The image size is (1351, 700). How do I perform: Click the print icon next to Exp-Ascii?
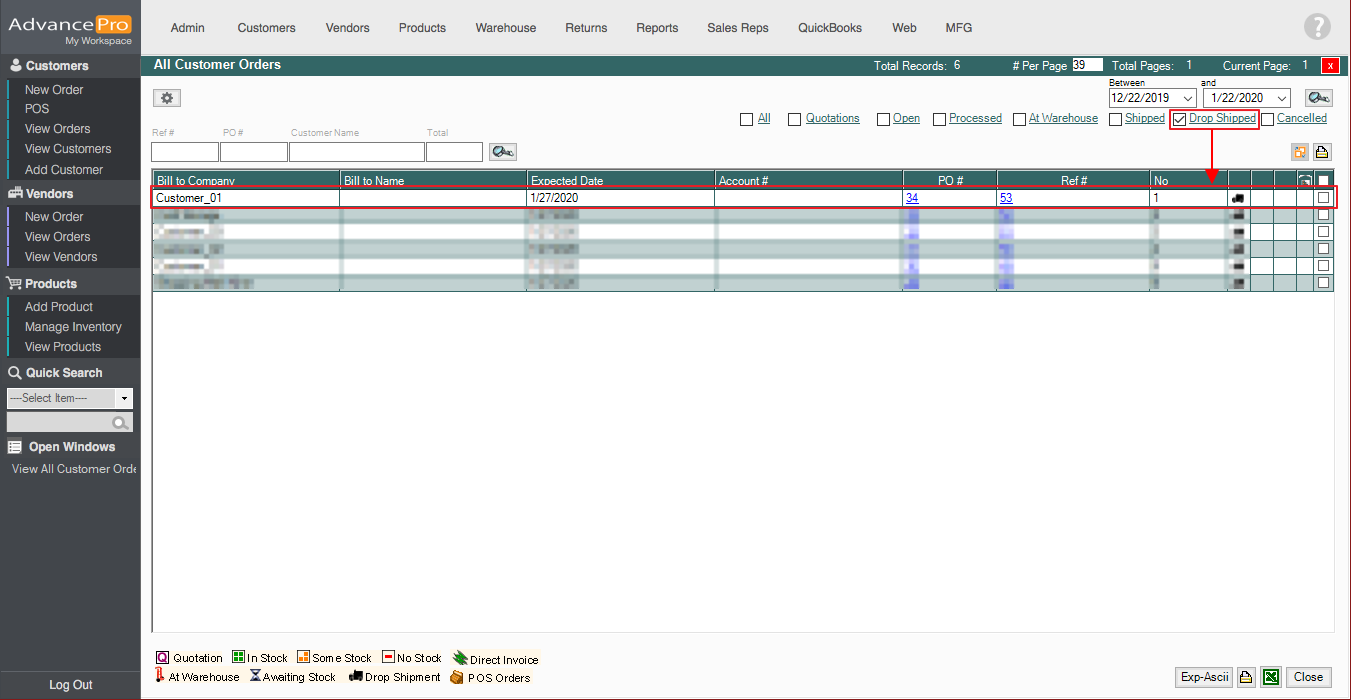(x=1246, y=677)
